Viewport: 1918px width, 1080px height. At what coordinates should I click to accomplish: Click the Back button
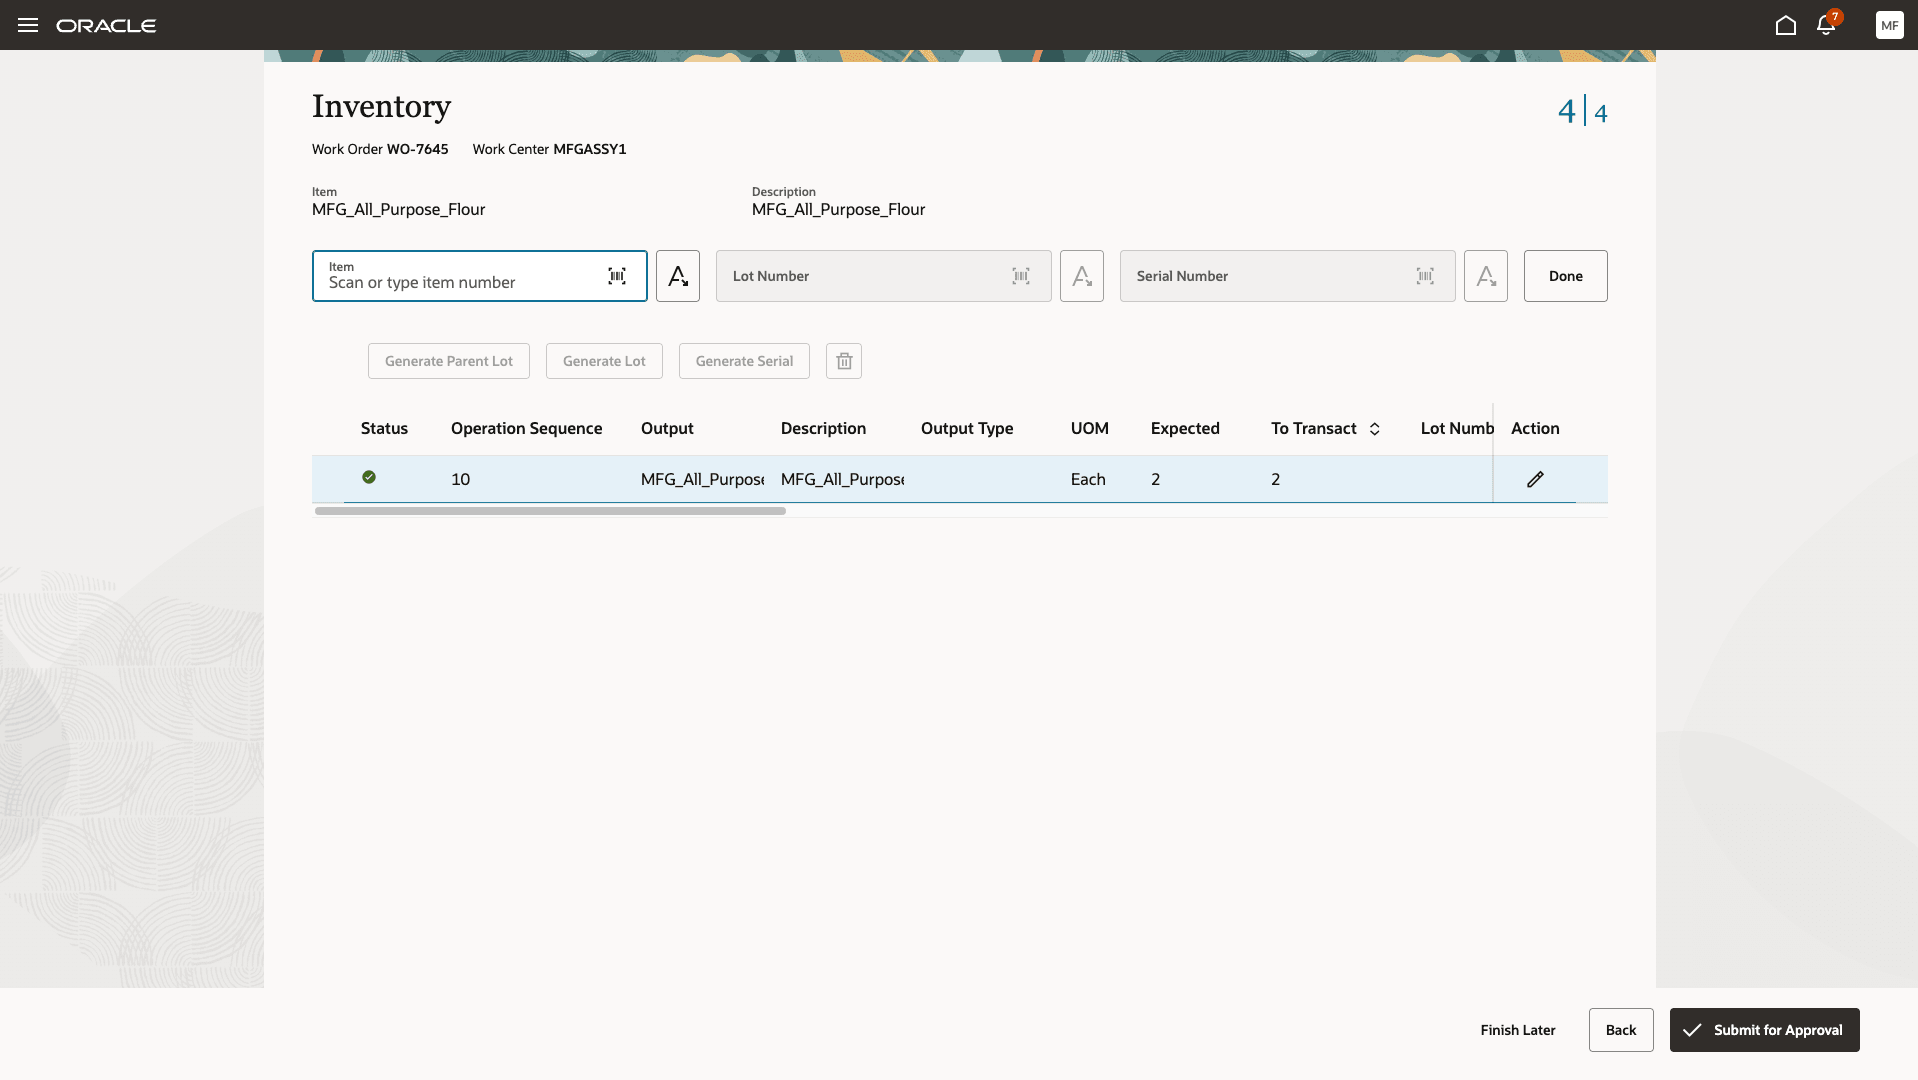[x=1621, y=1030]
